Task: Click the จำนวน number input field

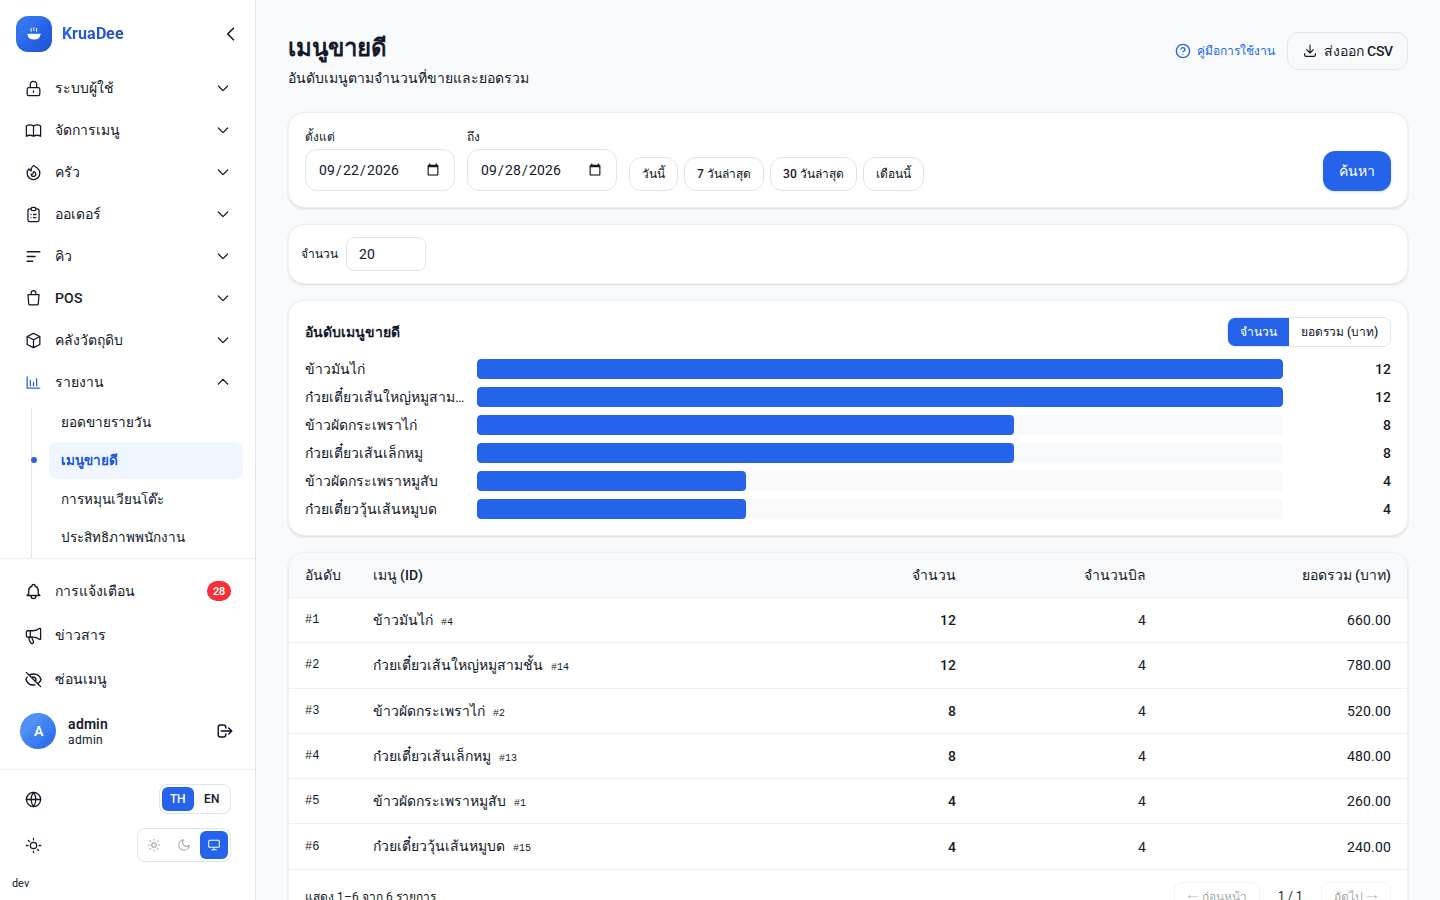Action: click(x=386, y=254)
